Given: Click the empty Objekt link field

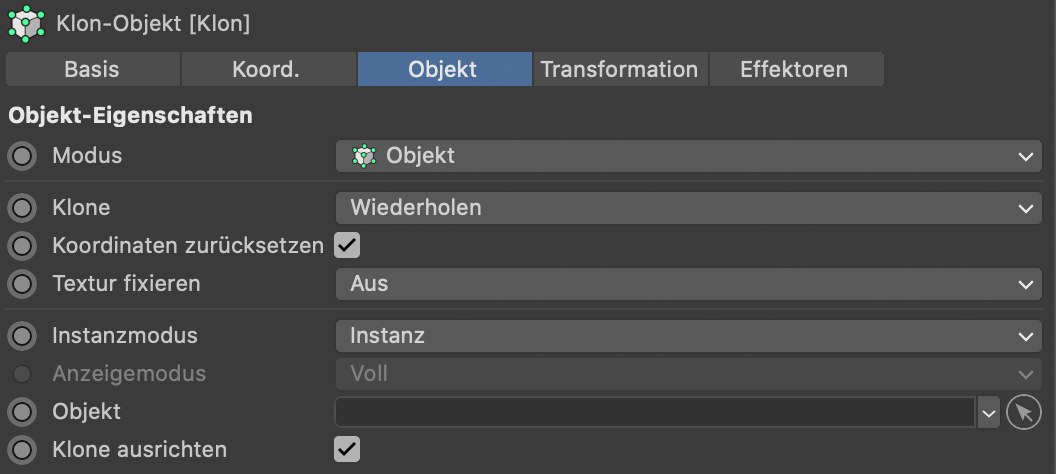Looking at the screenshot, I should tap(654, 412).
